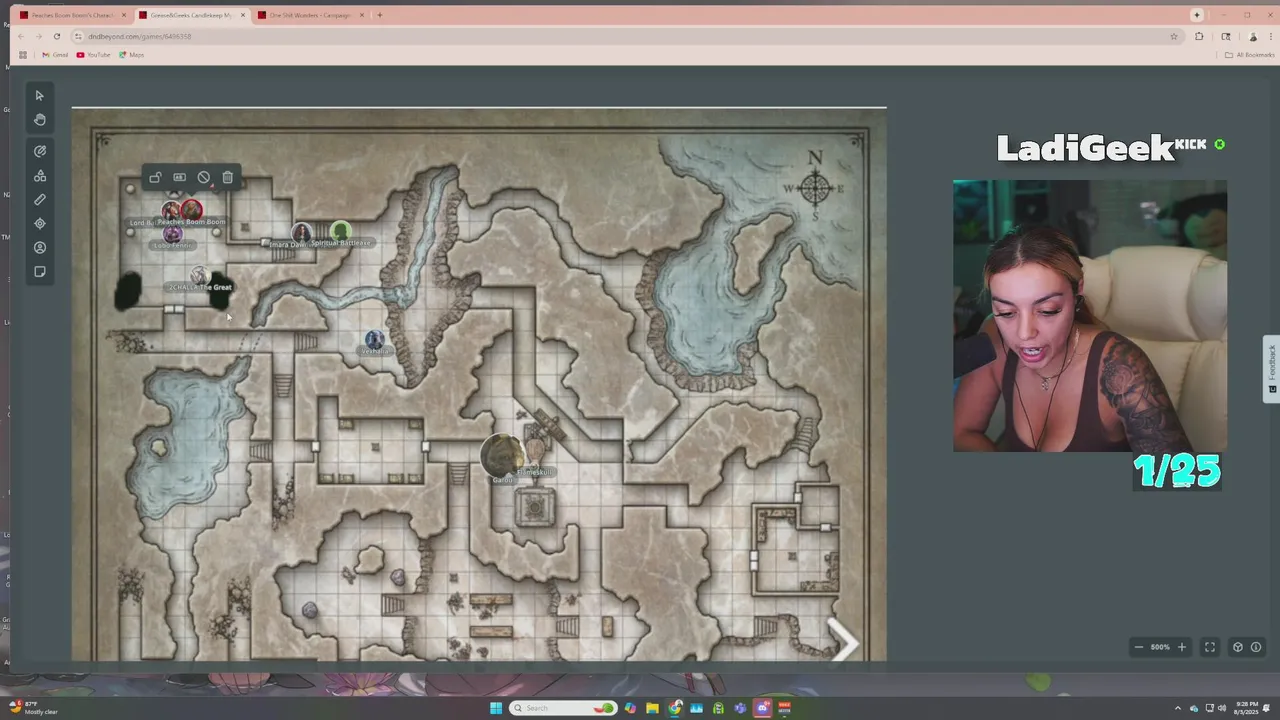Open the dice cube icon

pyautogui.click(x=1237, y=647)
